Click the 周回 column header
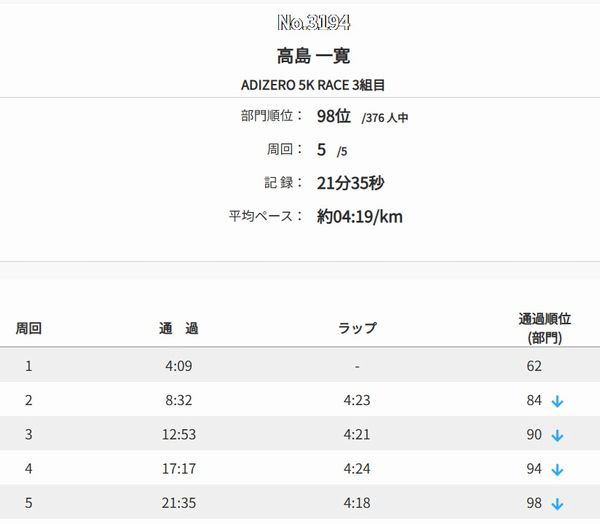 (29, 328)
